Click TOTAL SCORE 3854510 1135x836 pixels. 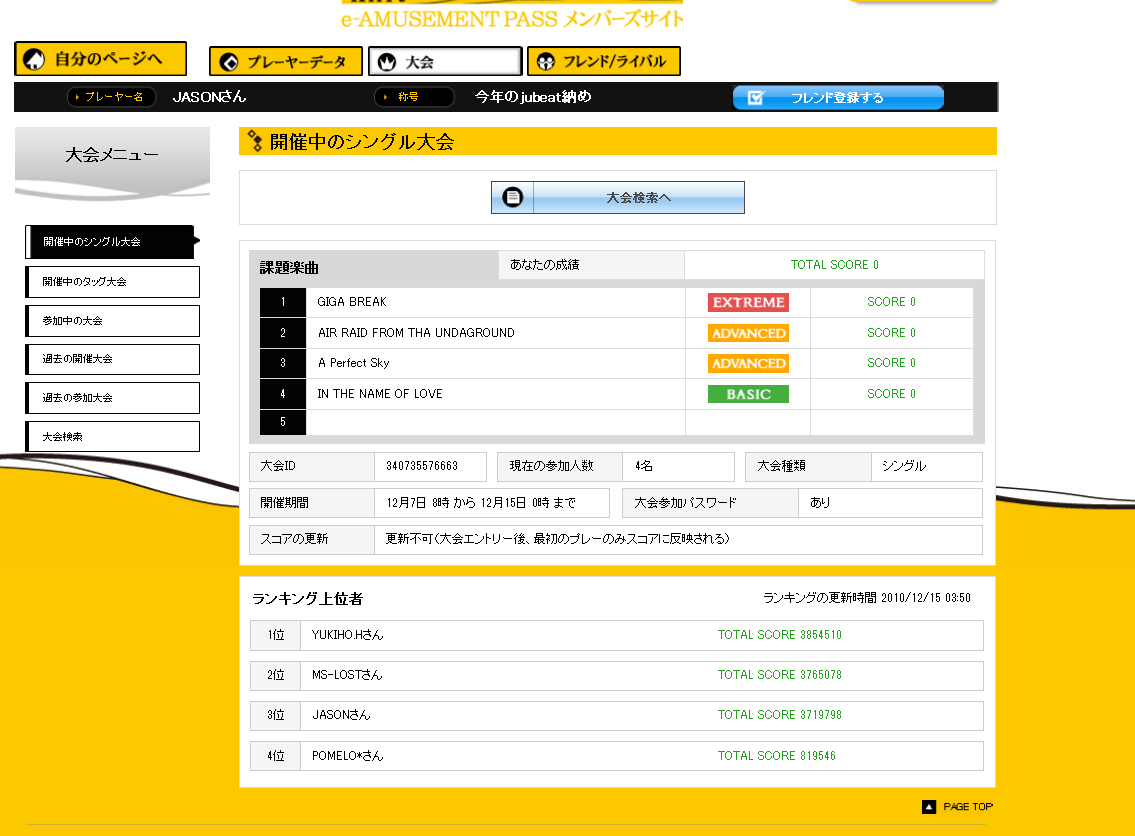(x=780, y=635)
